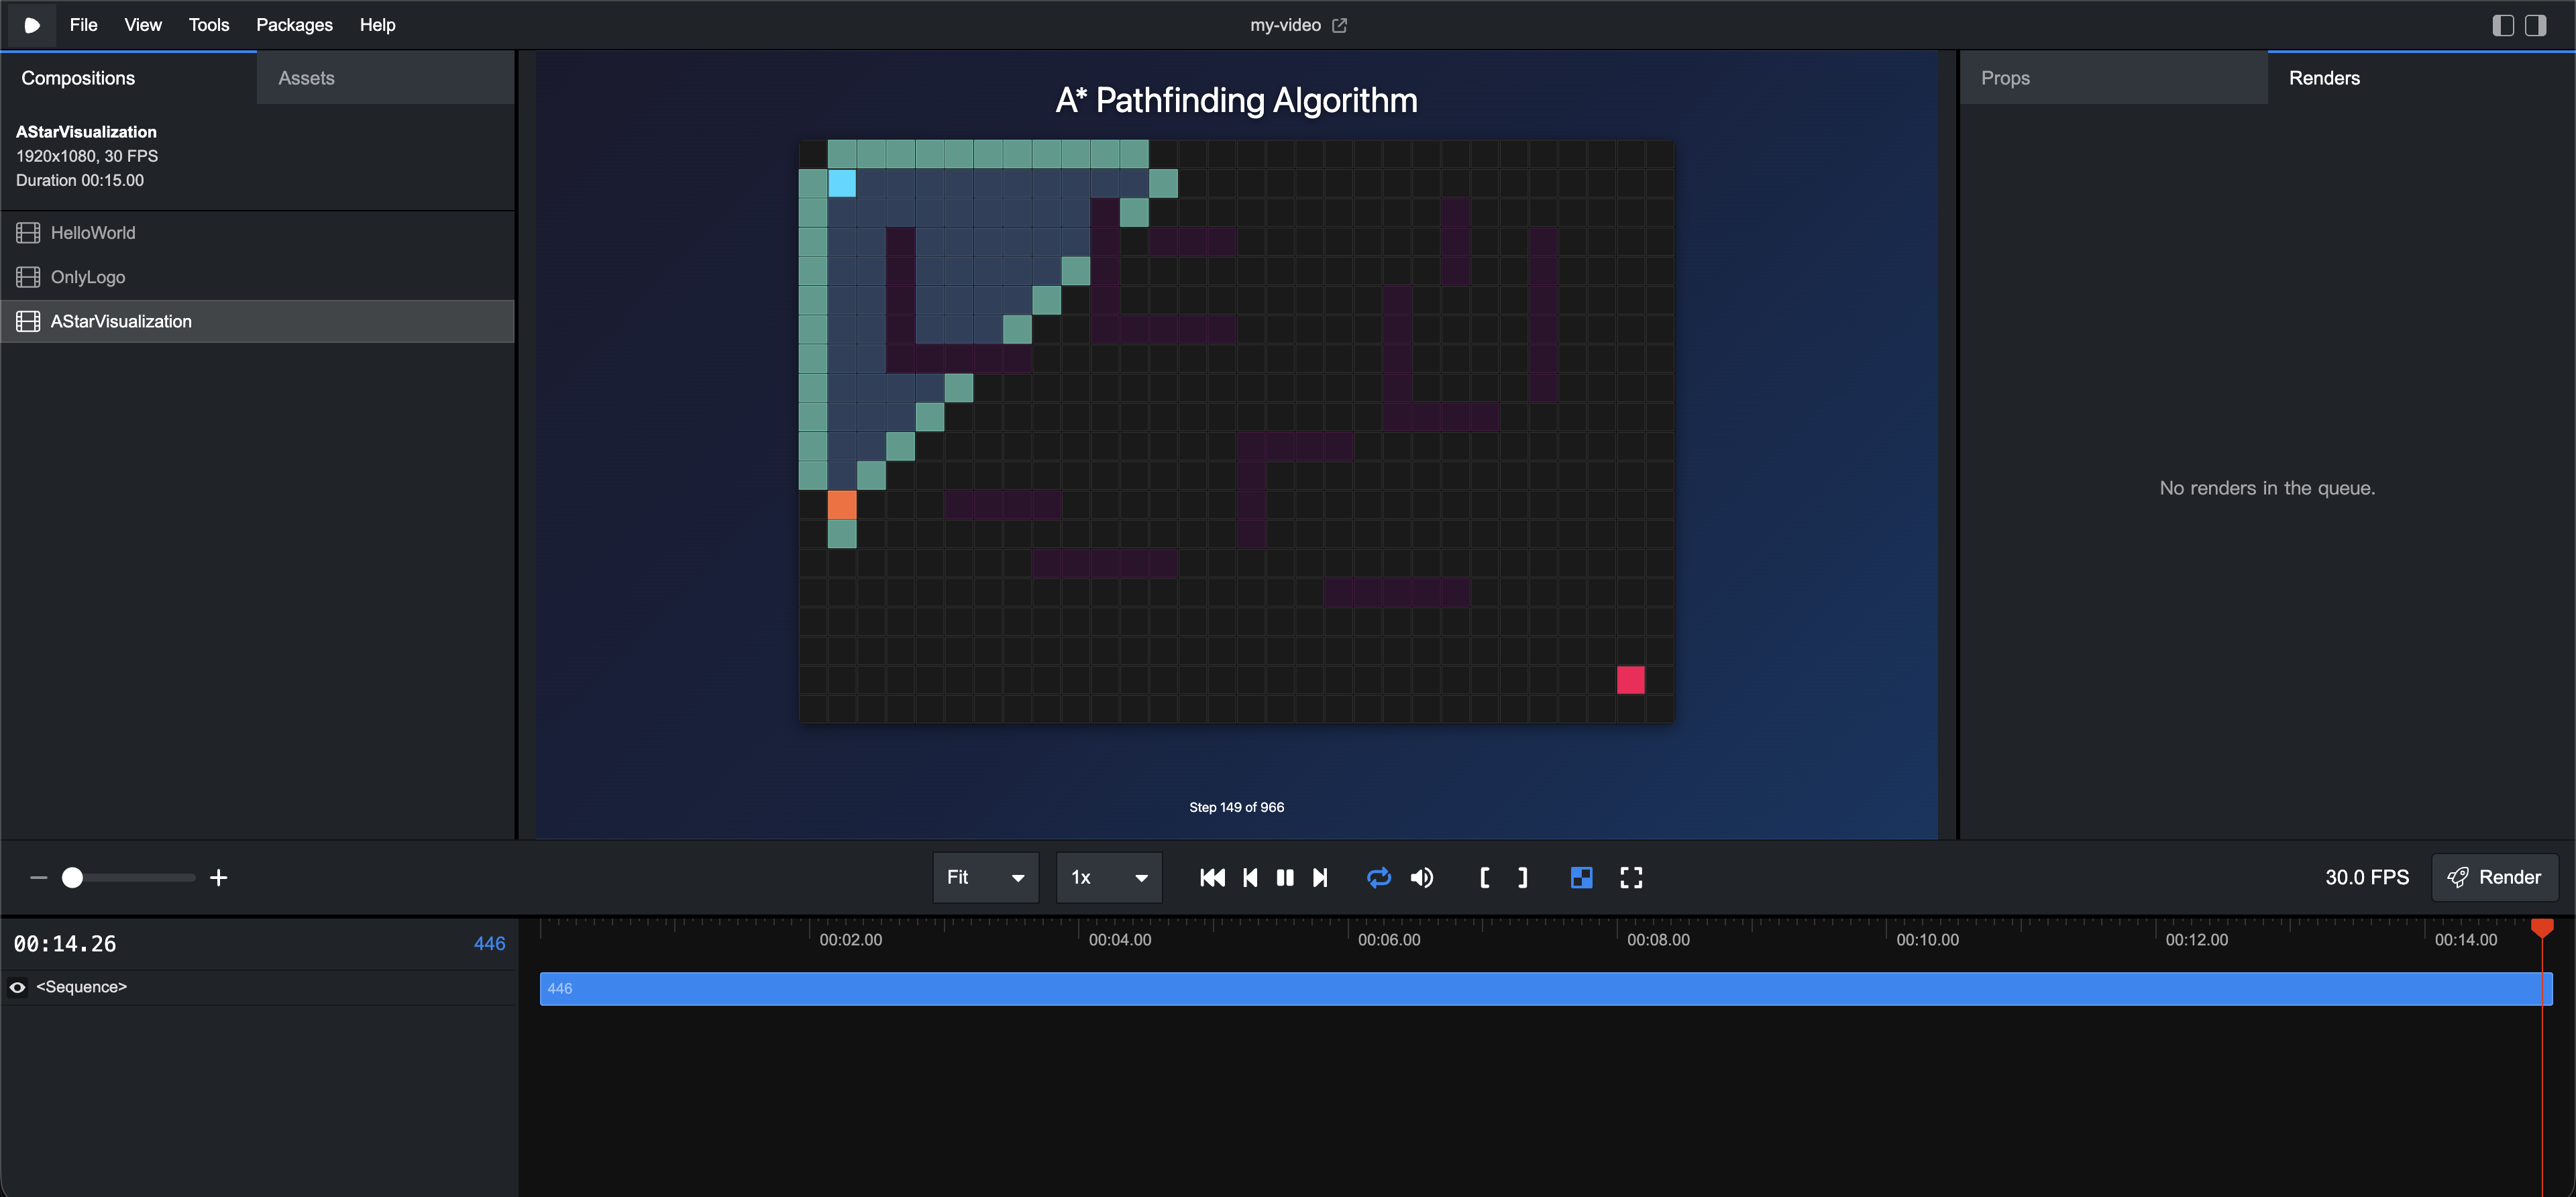Toggle the left sidebar panel
Screen dimensions: 2576x1197
click(2503, 25)
